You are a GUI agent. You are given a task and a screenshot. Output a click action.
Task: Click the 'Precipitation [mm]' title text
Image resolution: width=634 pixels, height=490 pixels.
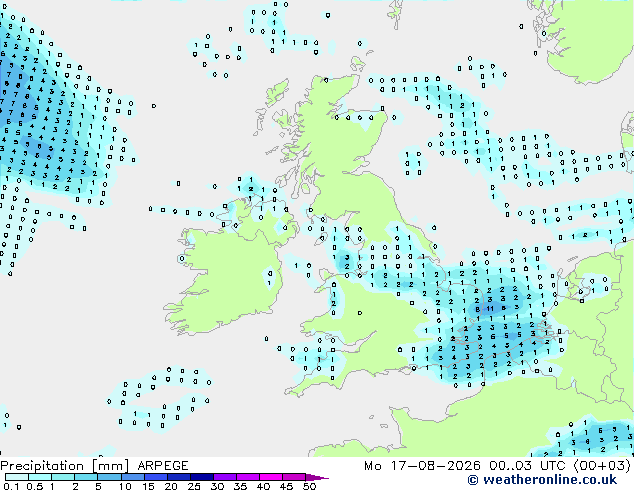tap(64, 466)
